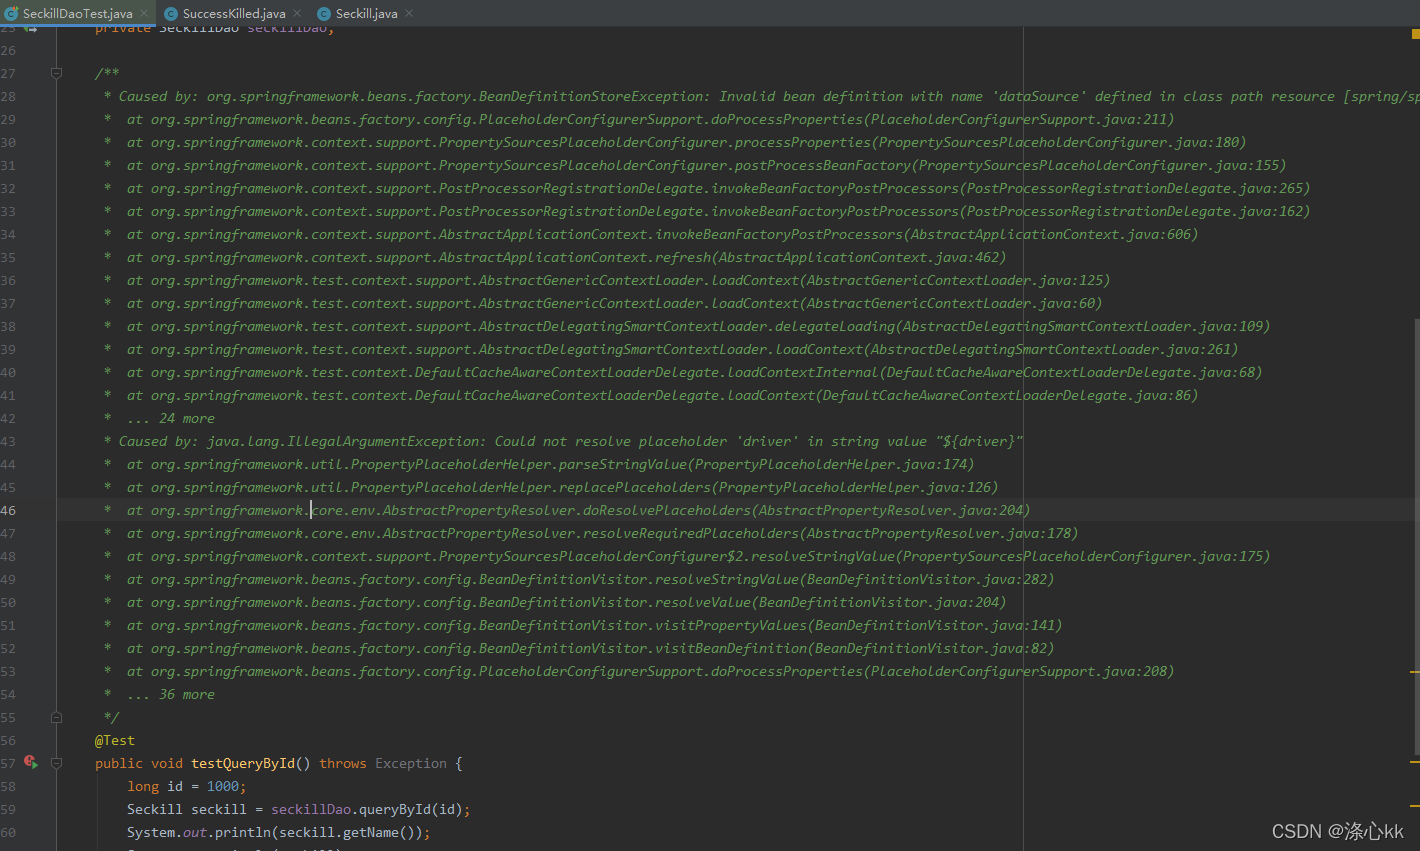
Task: Click text '(PostProcessorRegistrationDelegate.java:162)'
Action: click(x=1135, y=211)
